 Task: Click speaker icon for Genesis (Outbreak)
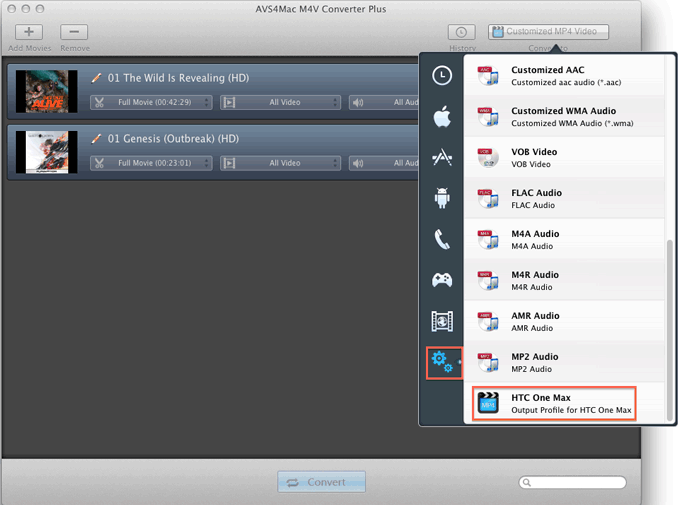[358, 163]
